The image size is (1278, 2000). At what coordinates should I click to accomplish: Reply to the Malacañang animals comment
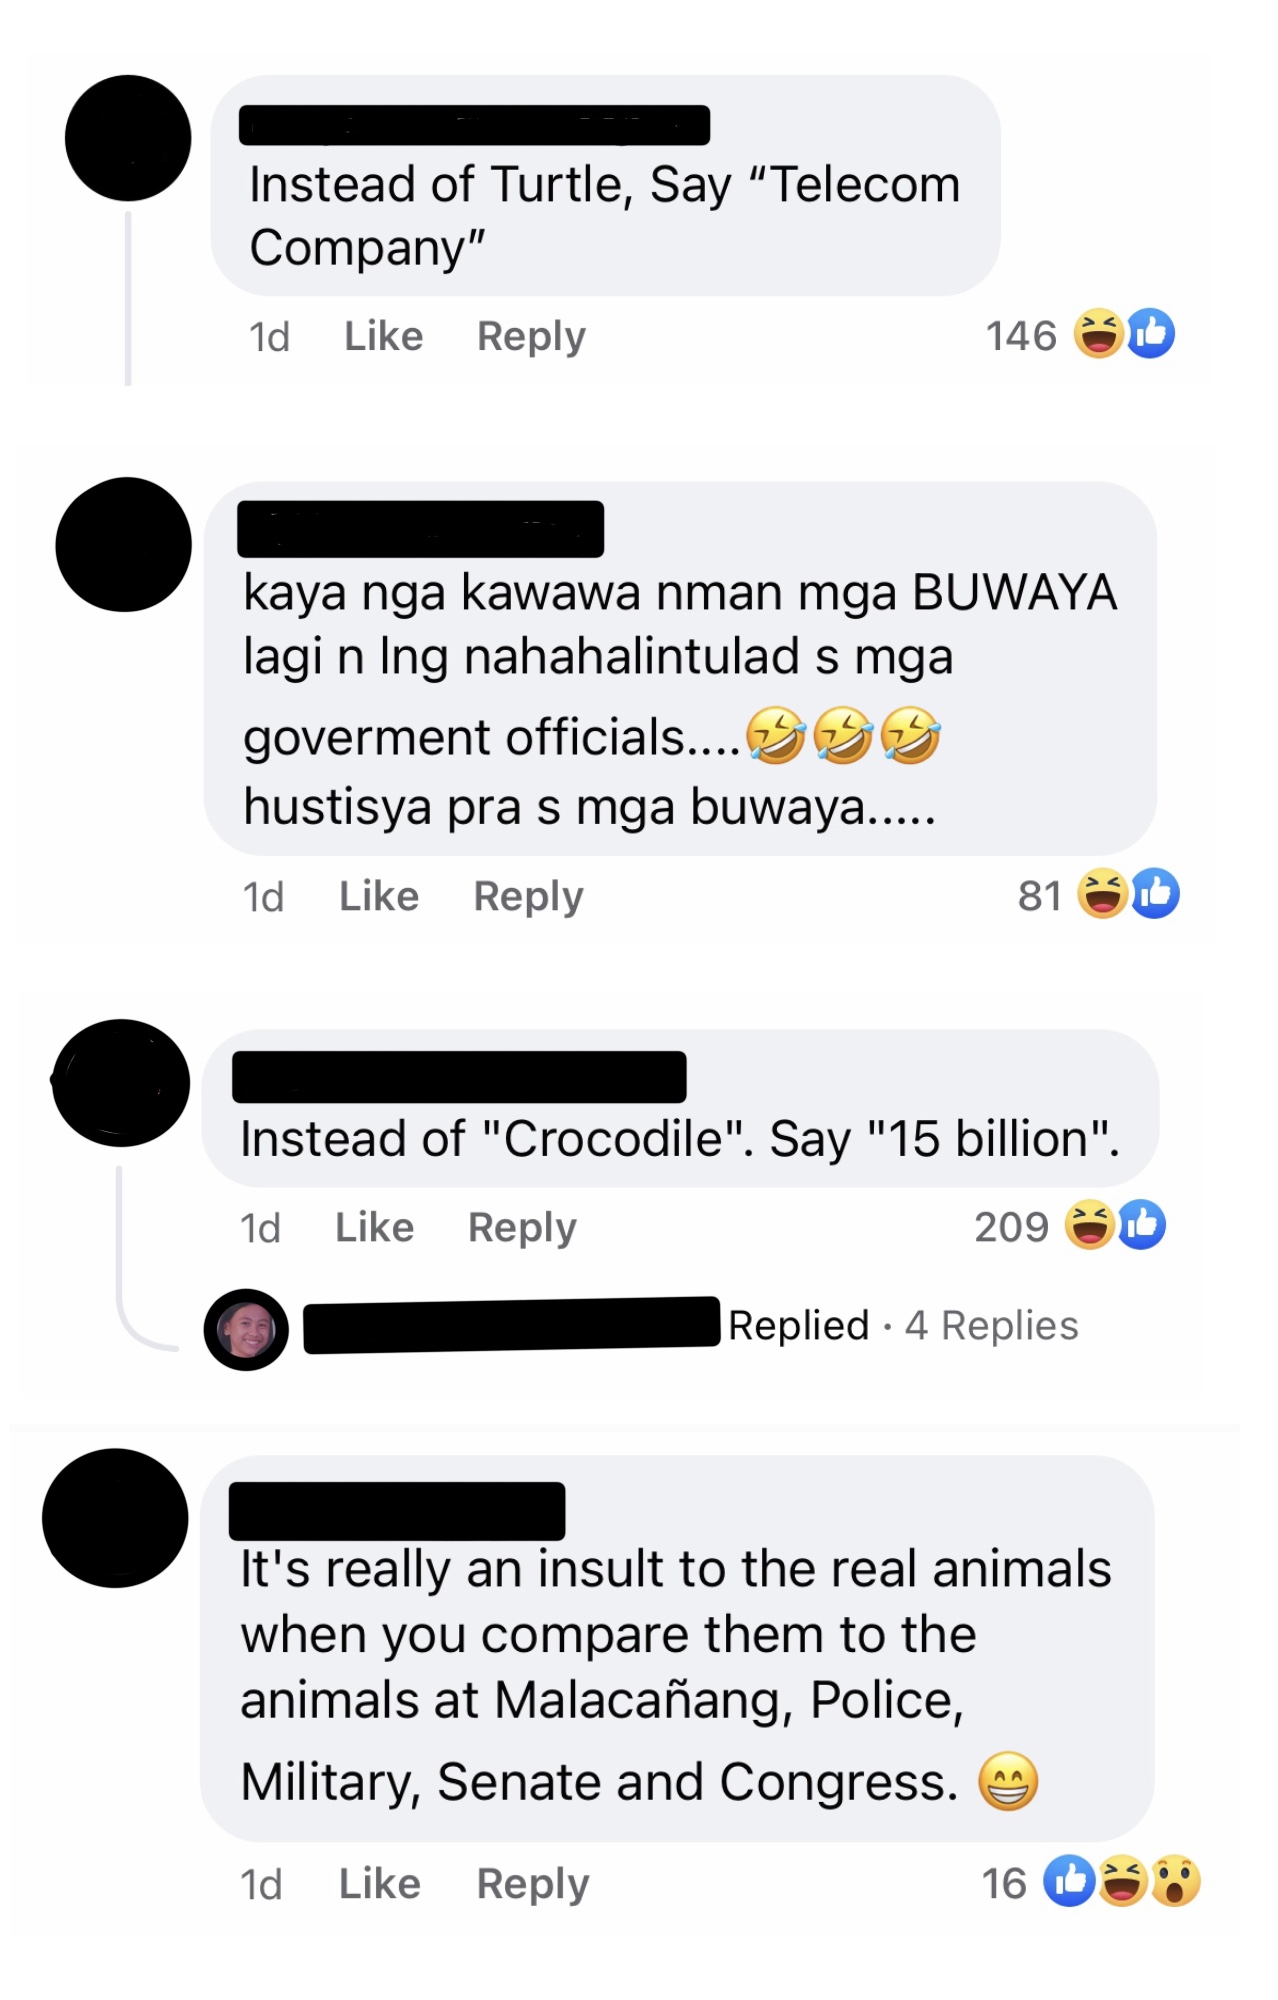pos(533,1885)
